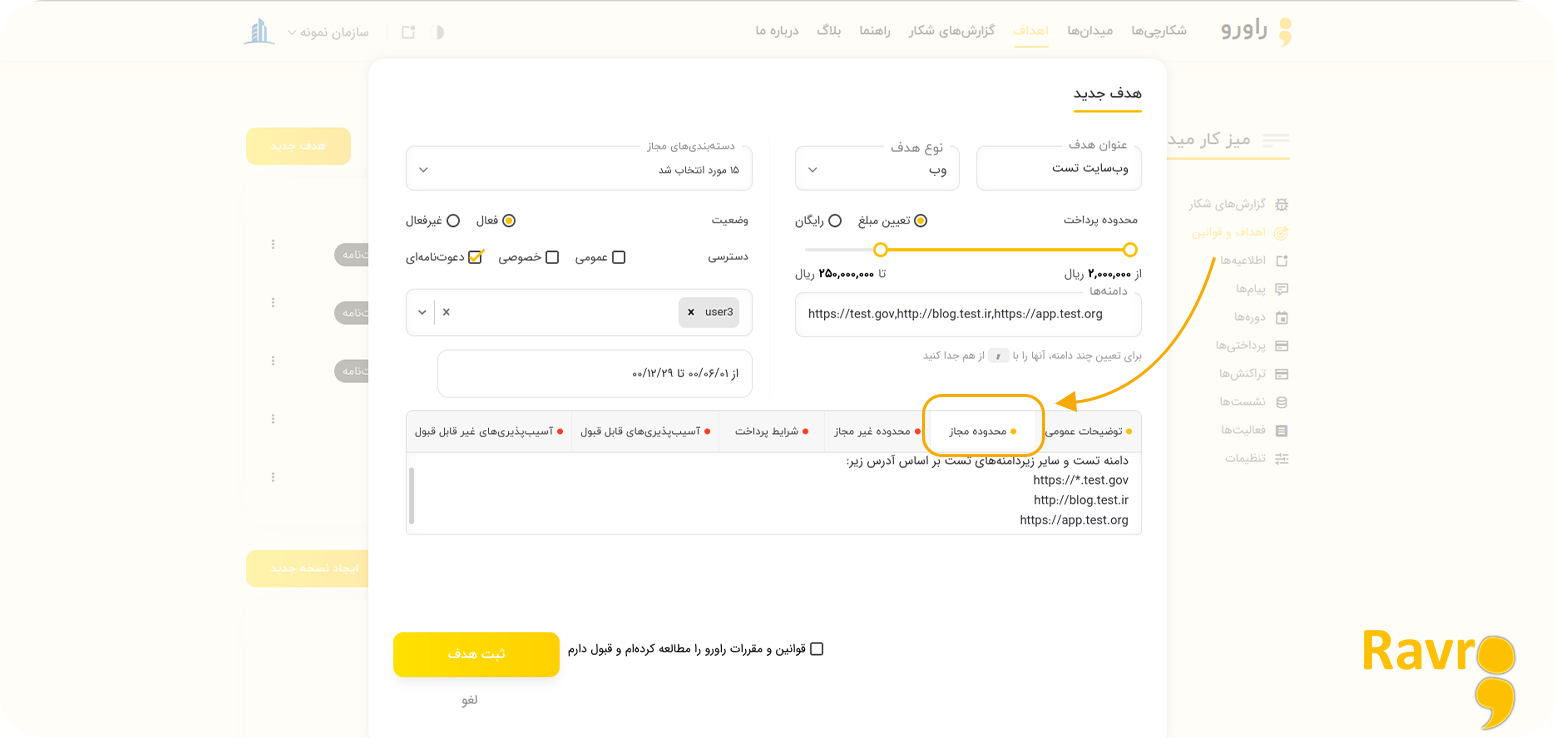The width and height of the screenshot is (1556, 738).
Task: Click the maximum handle of payment range slider
Action: [880, 250]
